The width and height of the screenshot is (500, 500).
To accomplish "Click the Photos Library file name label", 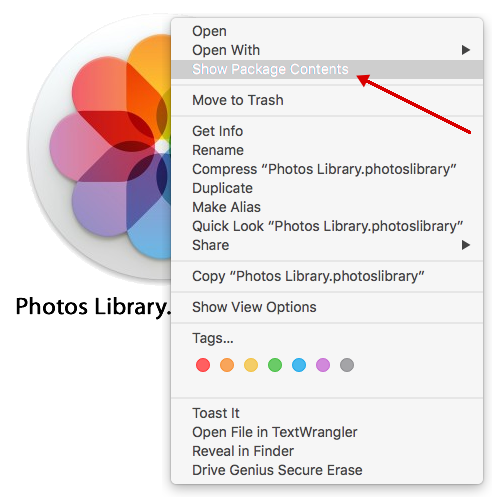I will pos(93,307).
